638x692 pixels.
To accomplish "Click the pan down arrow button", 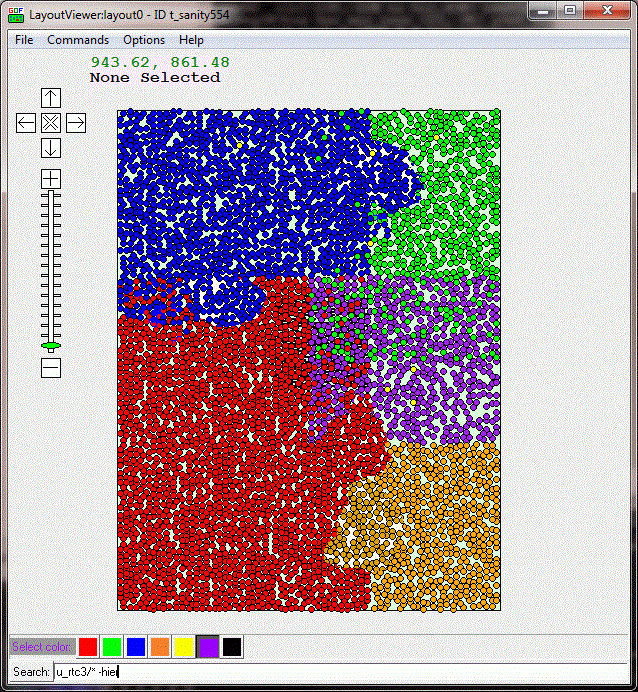I will point(51,148).
